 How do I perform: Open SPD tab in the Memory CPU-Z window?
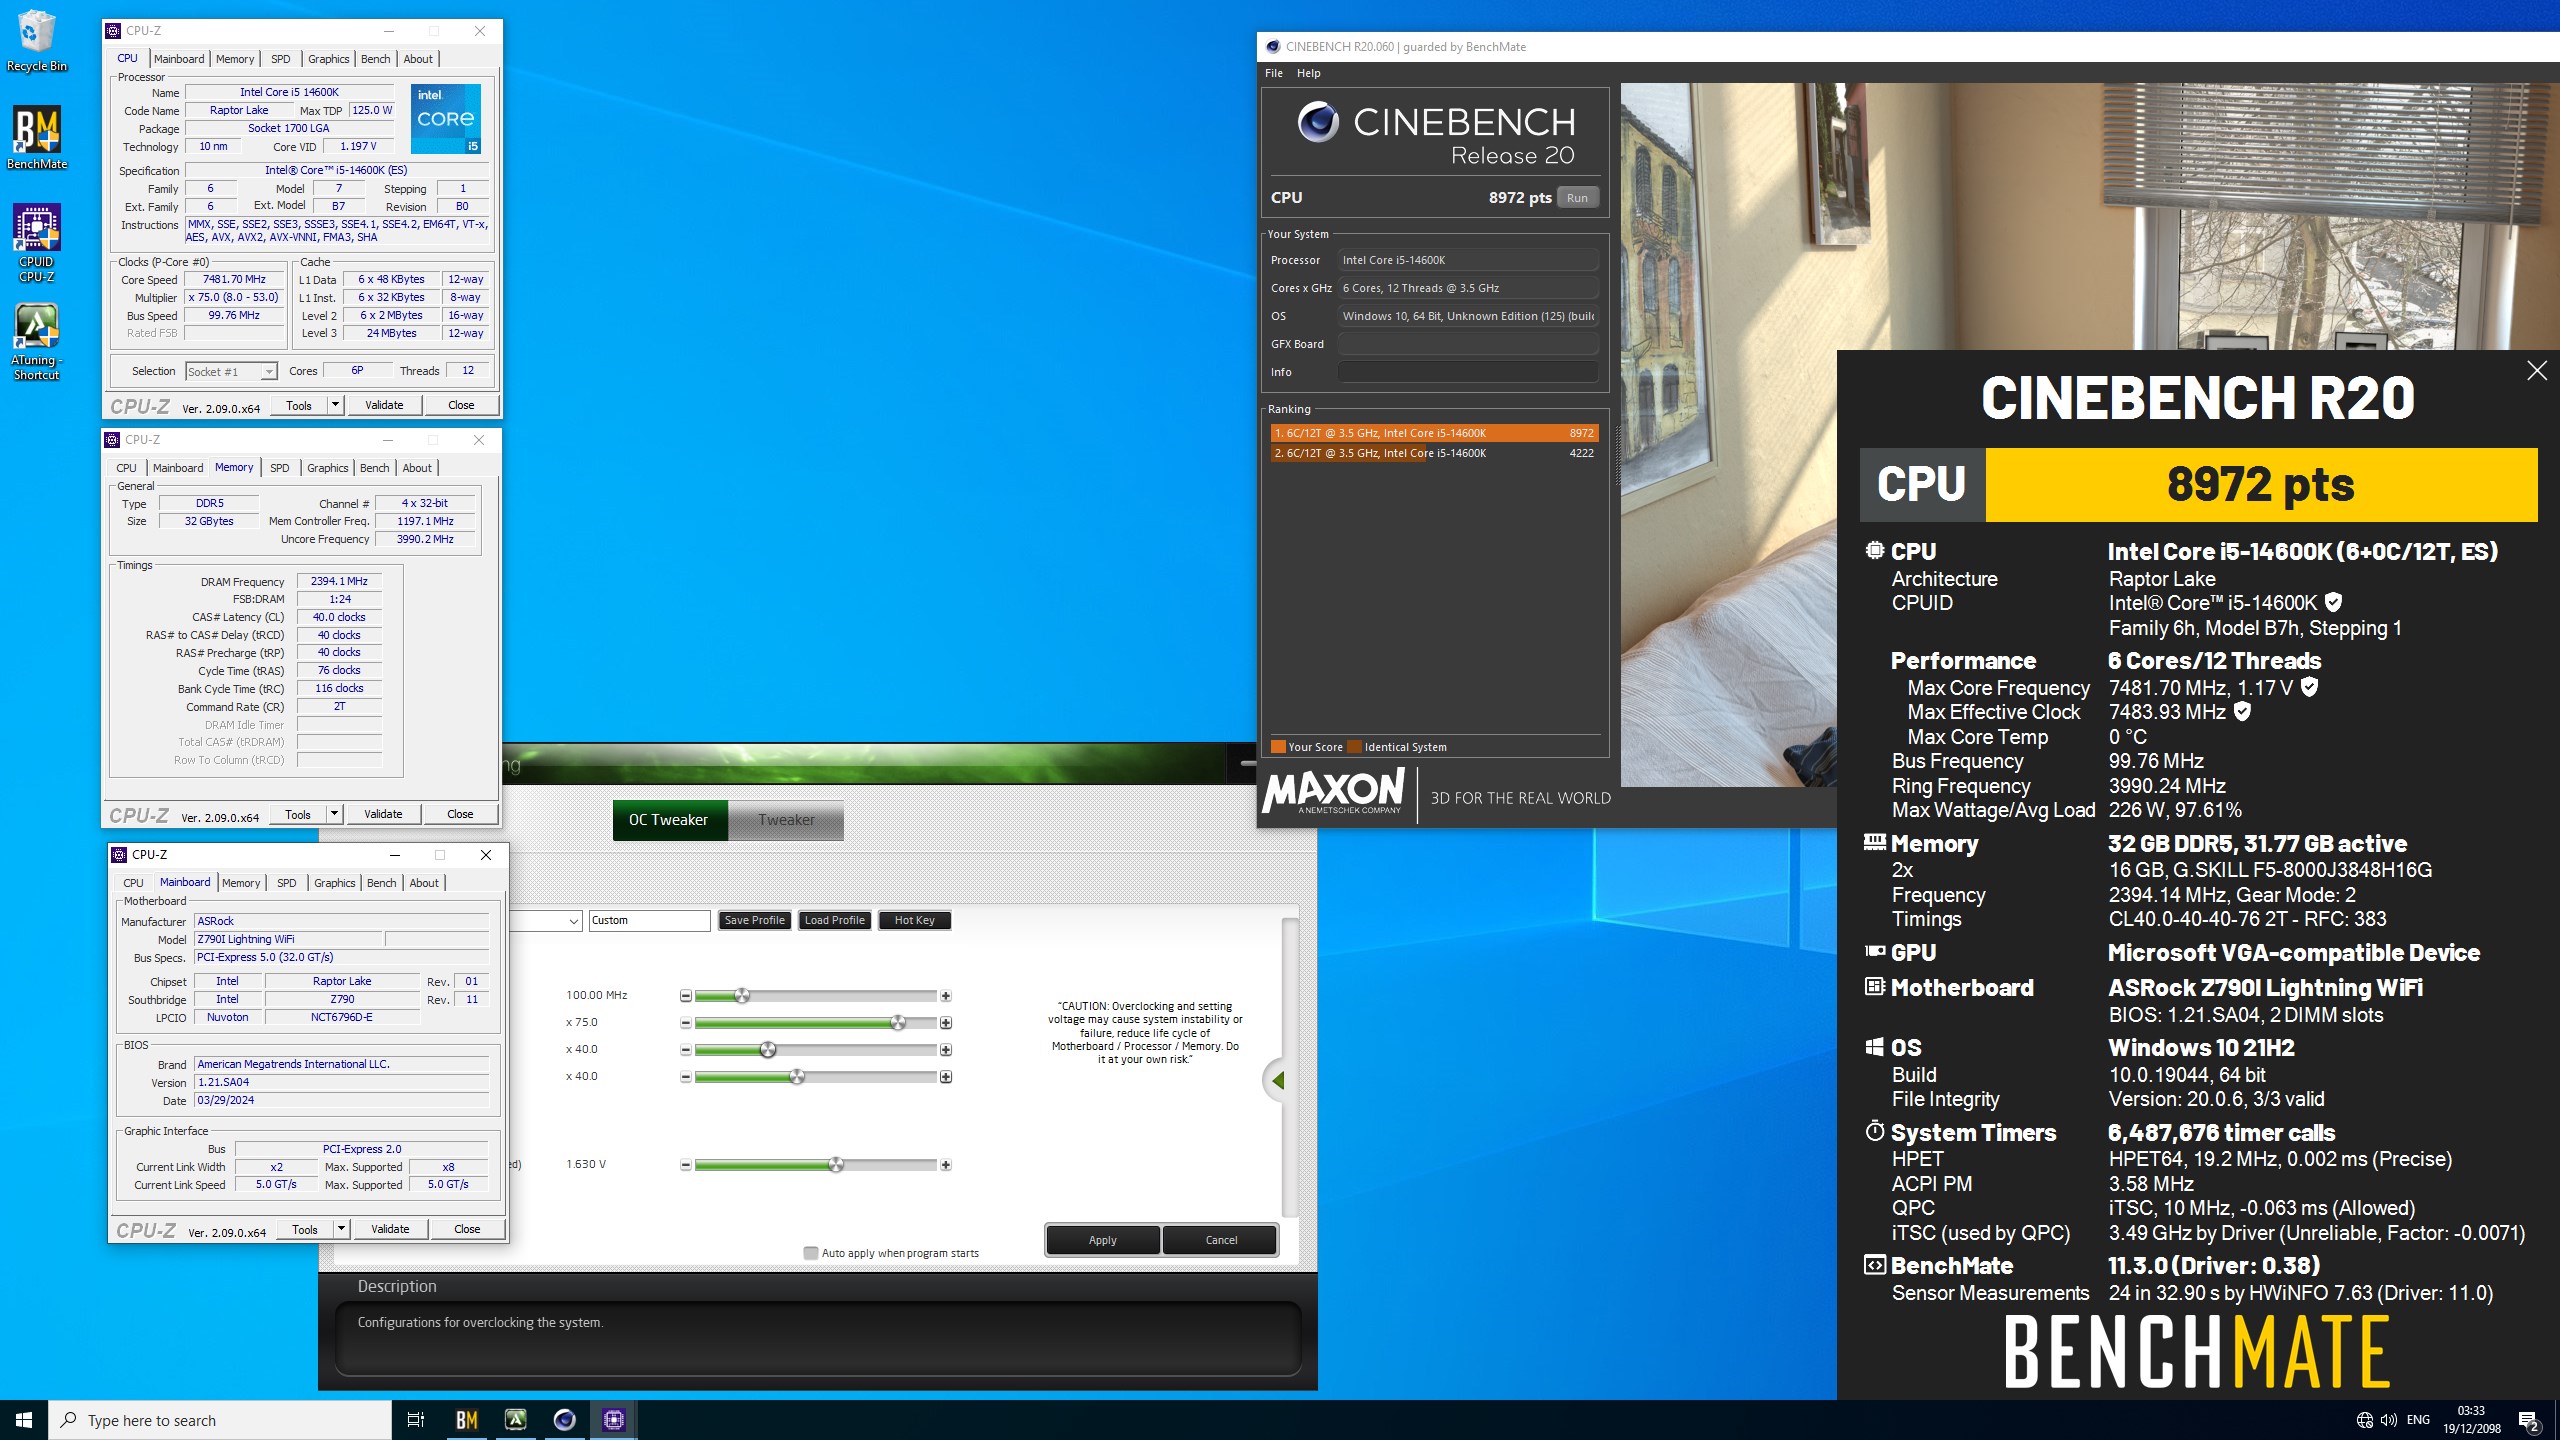pyautogui.click(x=280, y=468)
